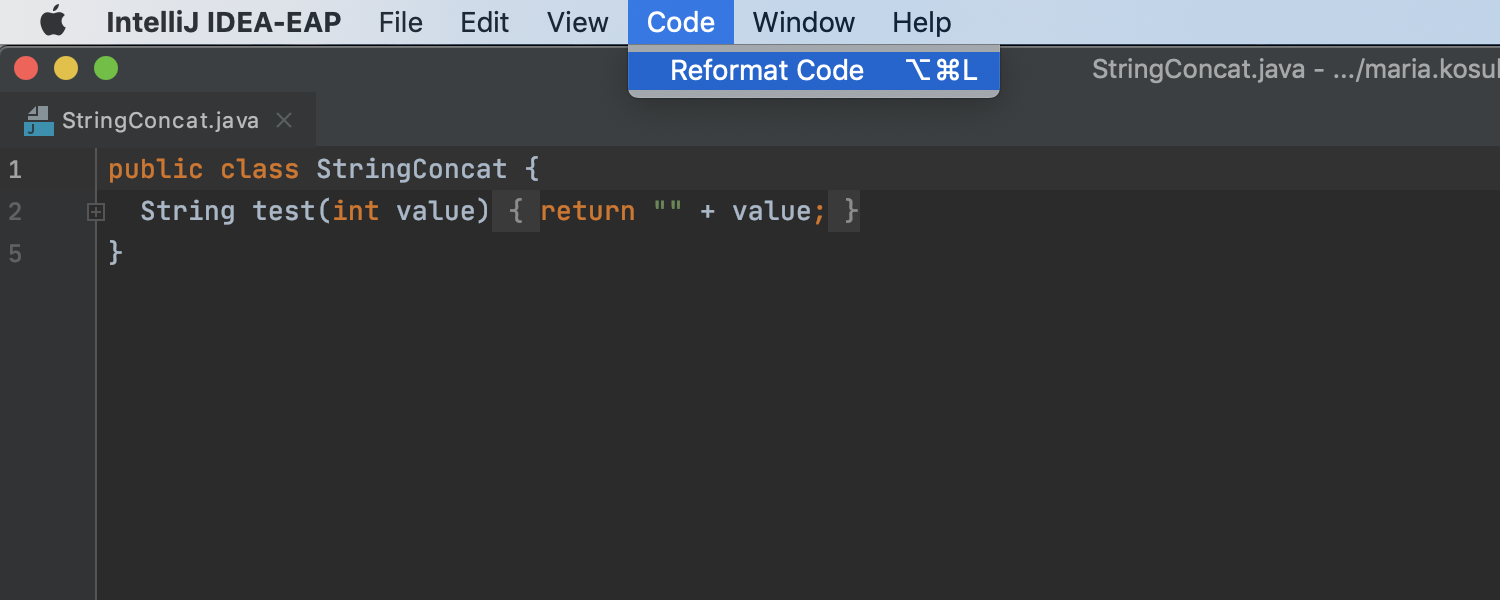Place the cursor on the return keyword

coord(587,212)
